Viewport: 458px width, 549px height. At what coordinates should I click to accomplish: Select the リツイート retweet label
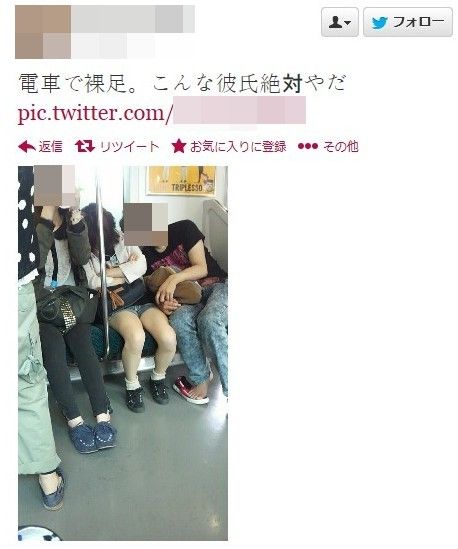coord(129,146)
